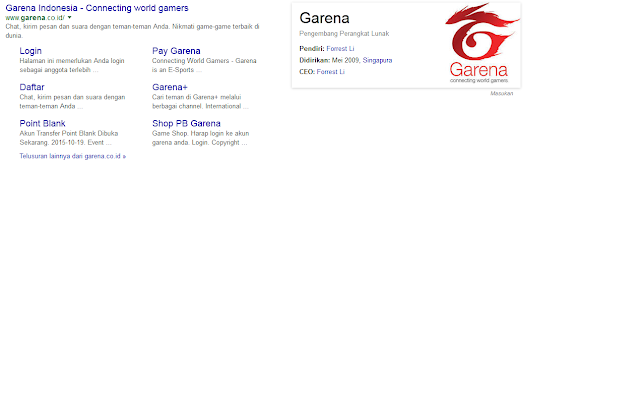
Task: Click the snippet 'Connecting World Gamers - Garena'
Action: tap(204, 60)
